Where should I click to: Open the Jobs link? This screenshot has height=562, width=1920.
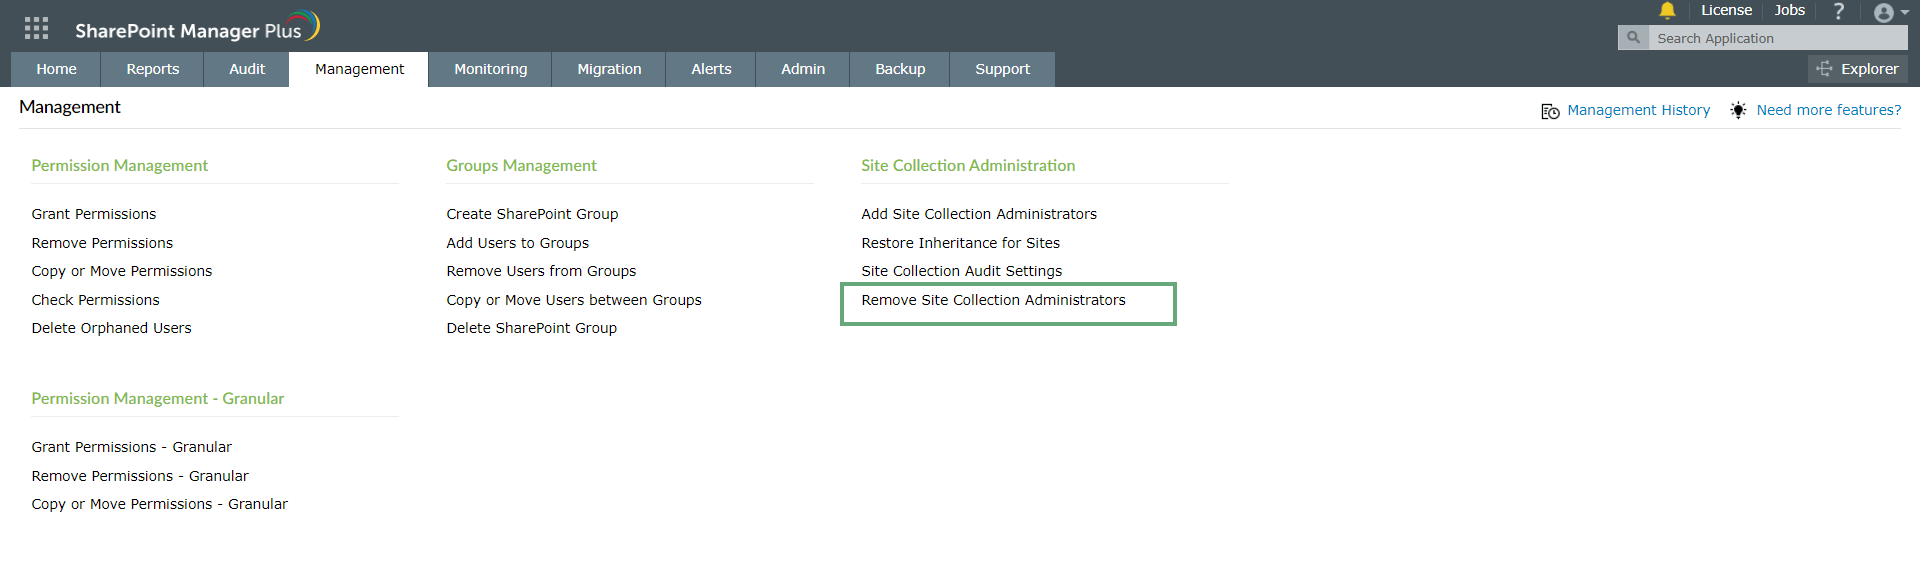(x=1789, y=11)
